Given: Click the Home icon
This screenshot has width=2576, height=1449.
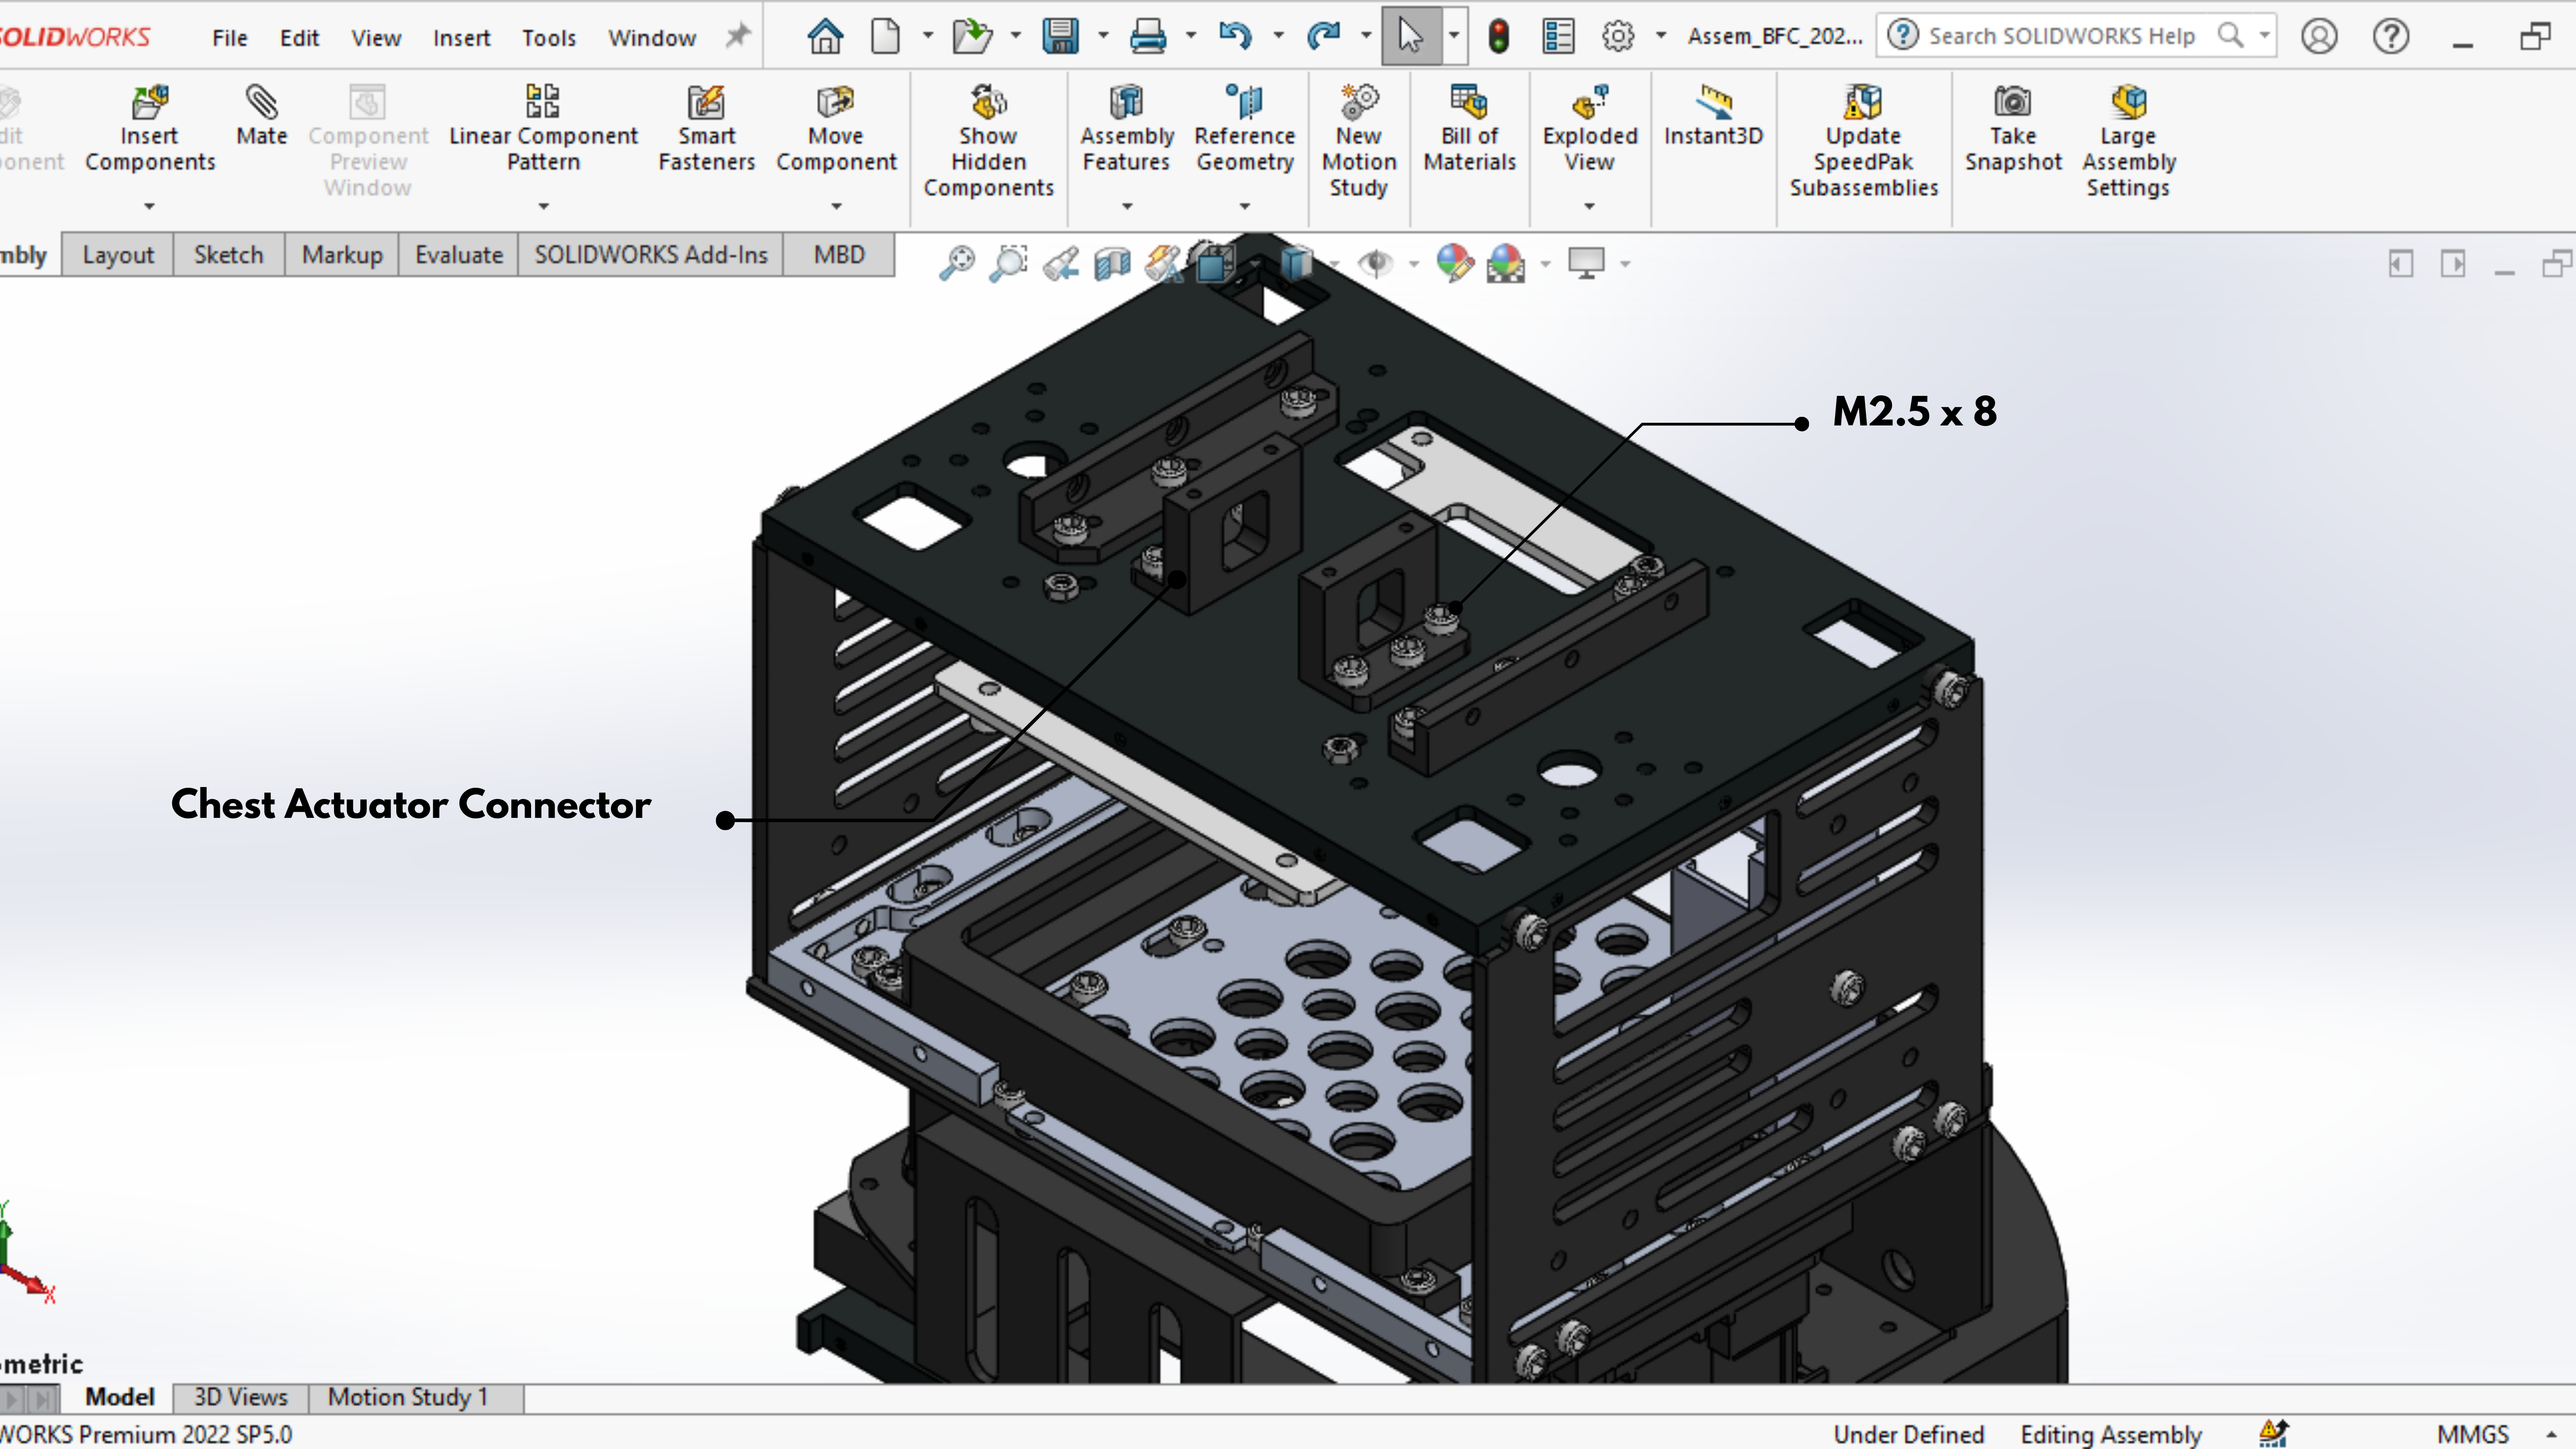Looking at the screenshot, I should pyautogui.click(x=825, y=36).
